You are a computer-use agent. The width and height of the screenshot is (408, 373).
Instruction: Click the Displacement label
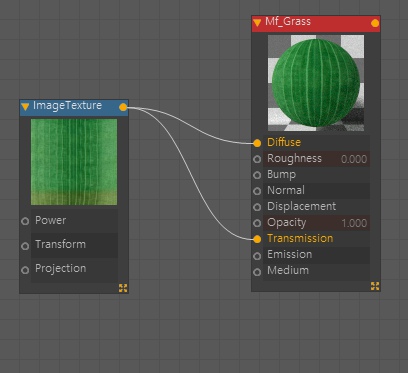click(301, 206)
